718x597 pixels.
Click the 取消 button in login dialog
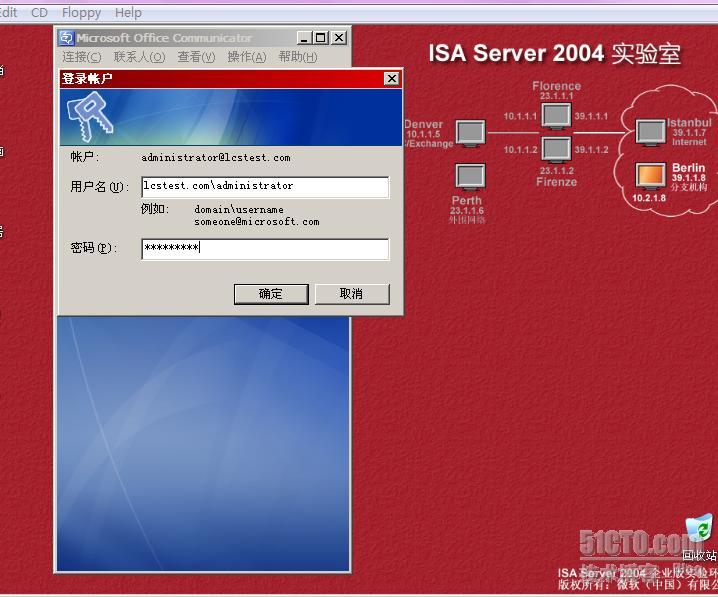tap(352, 294)
